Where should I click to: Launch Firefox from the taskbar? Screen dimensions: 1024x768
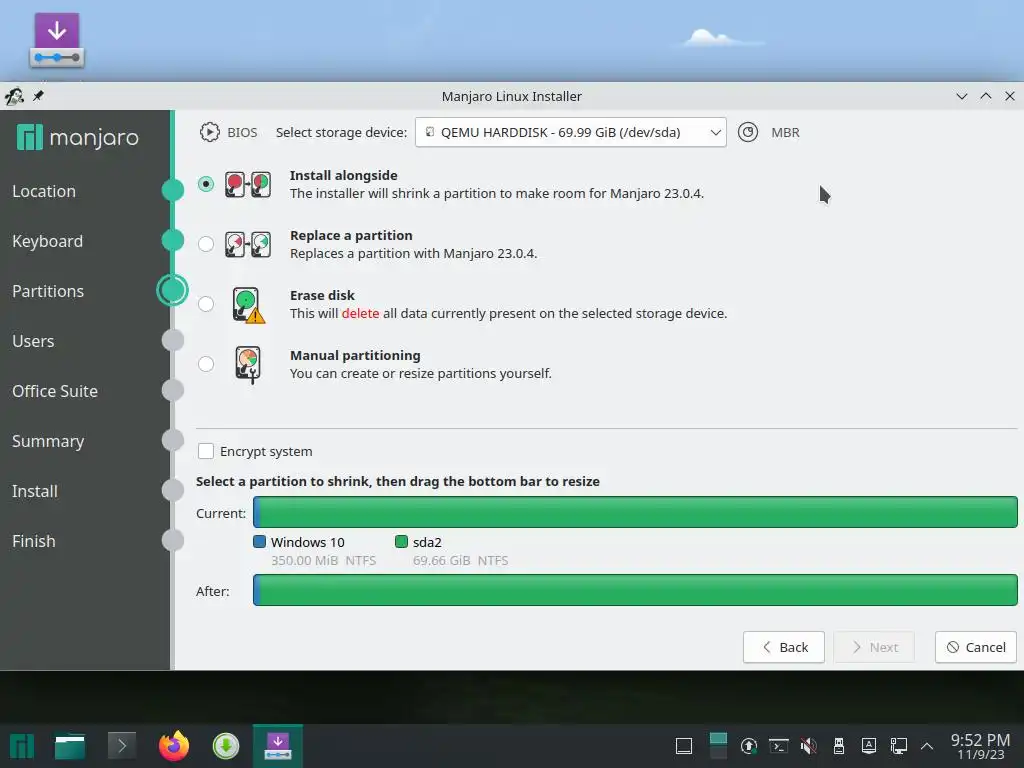click(174, 746)
